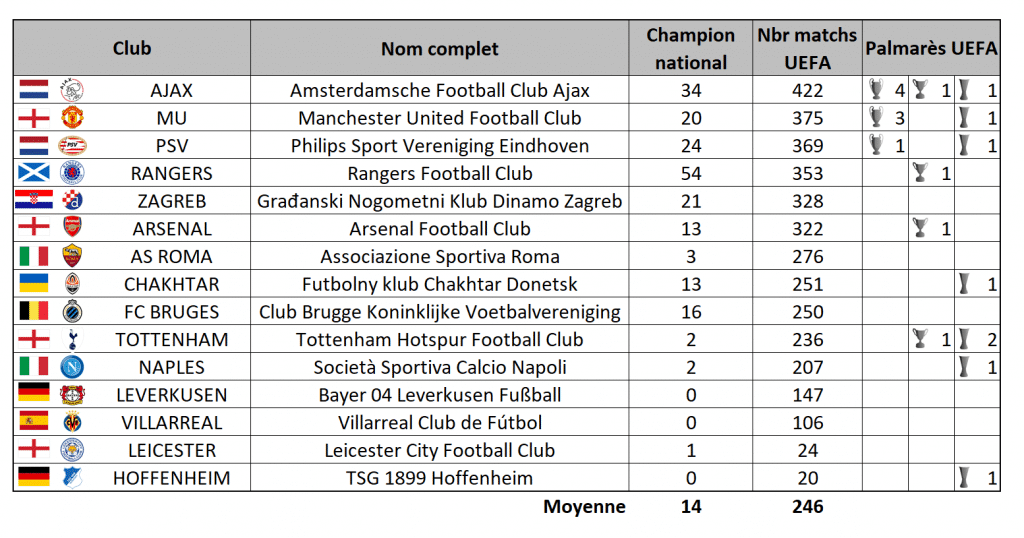Click the "Palmarès UEFA" header cell

pos(931,48)
